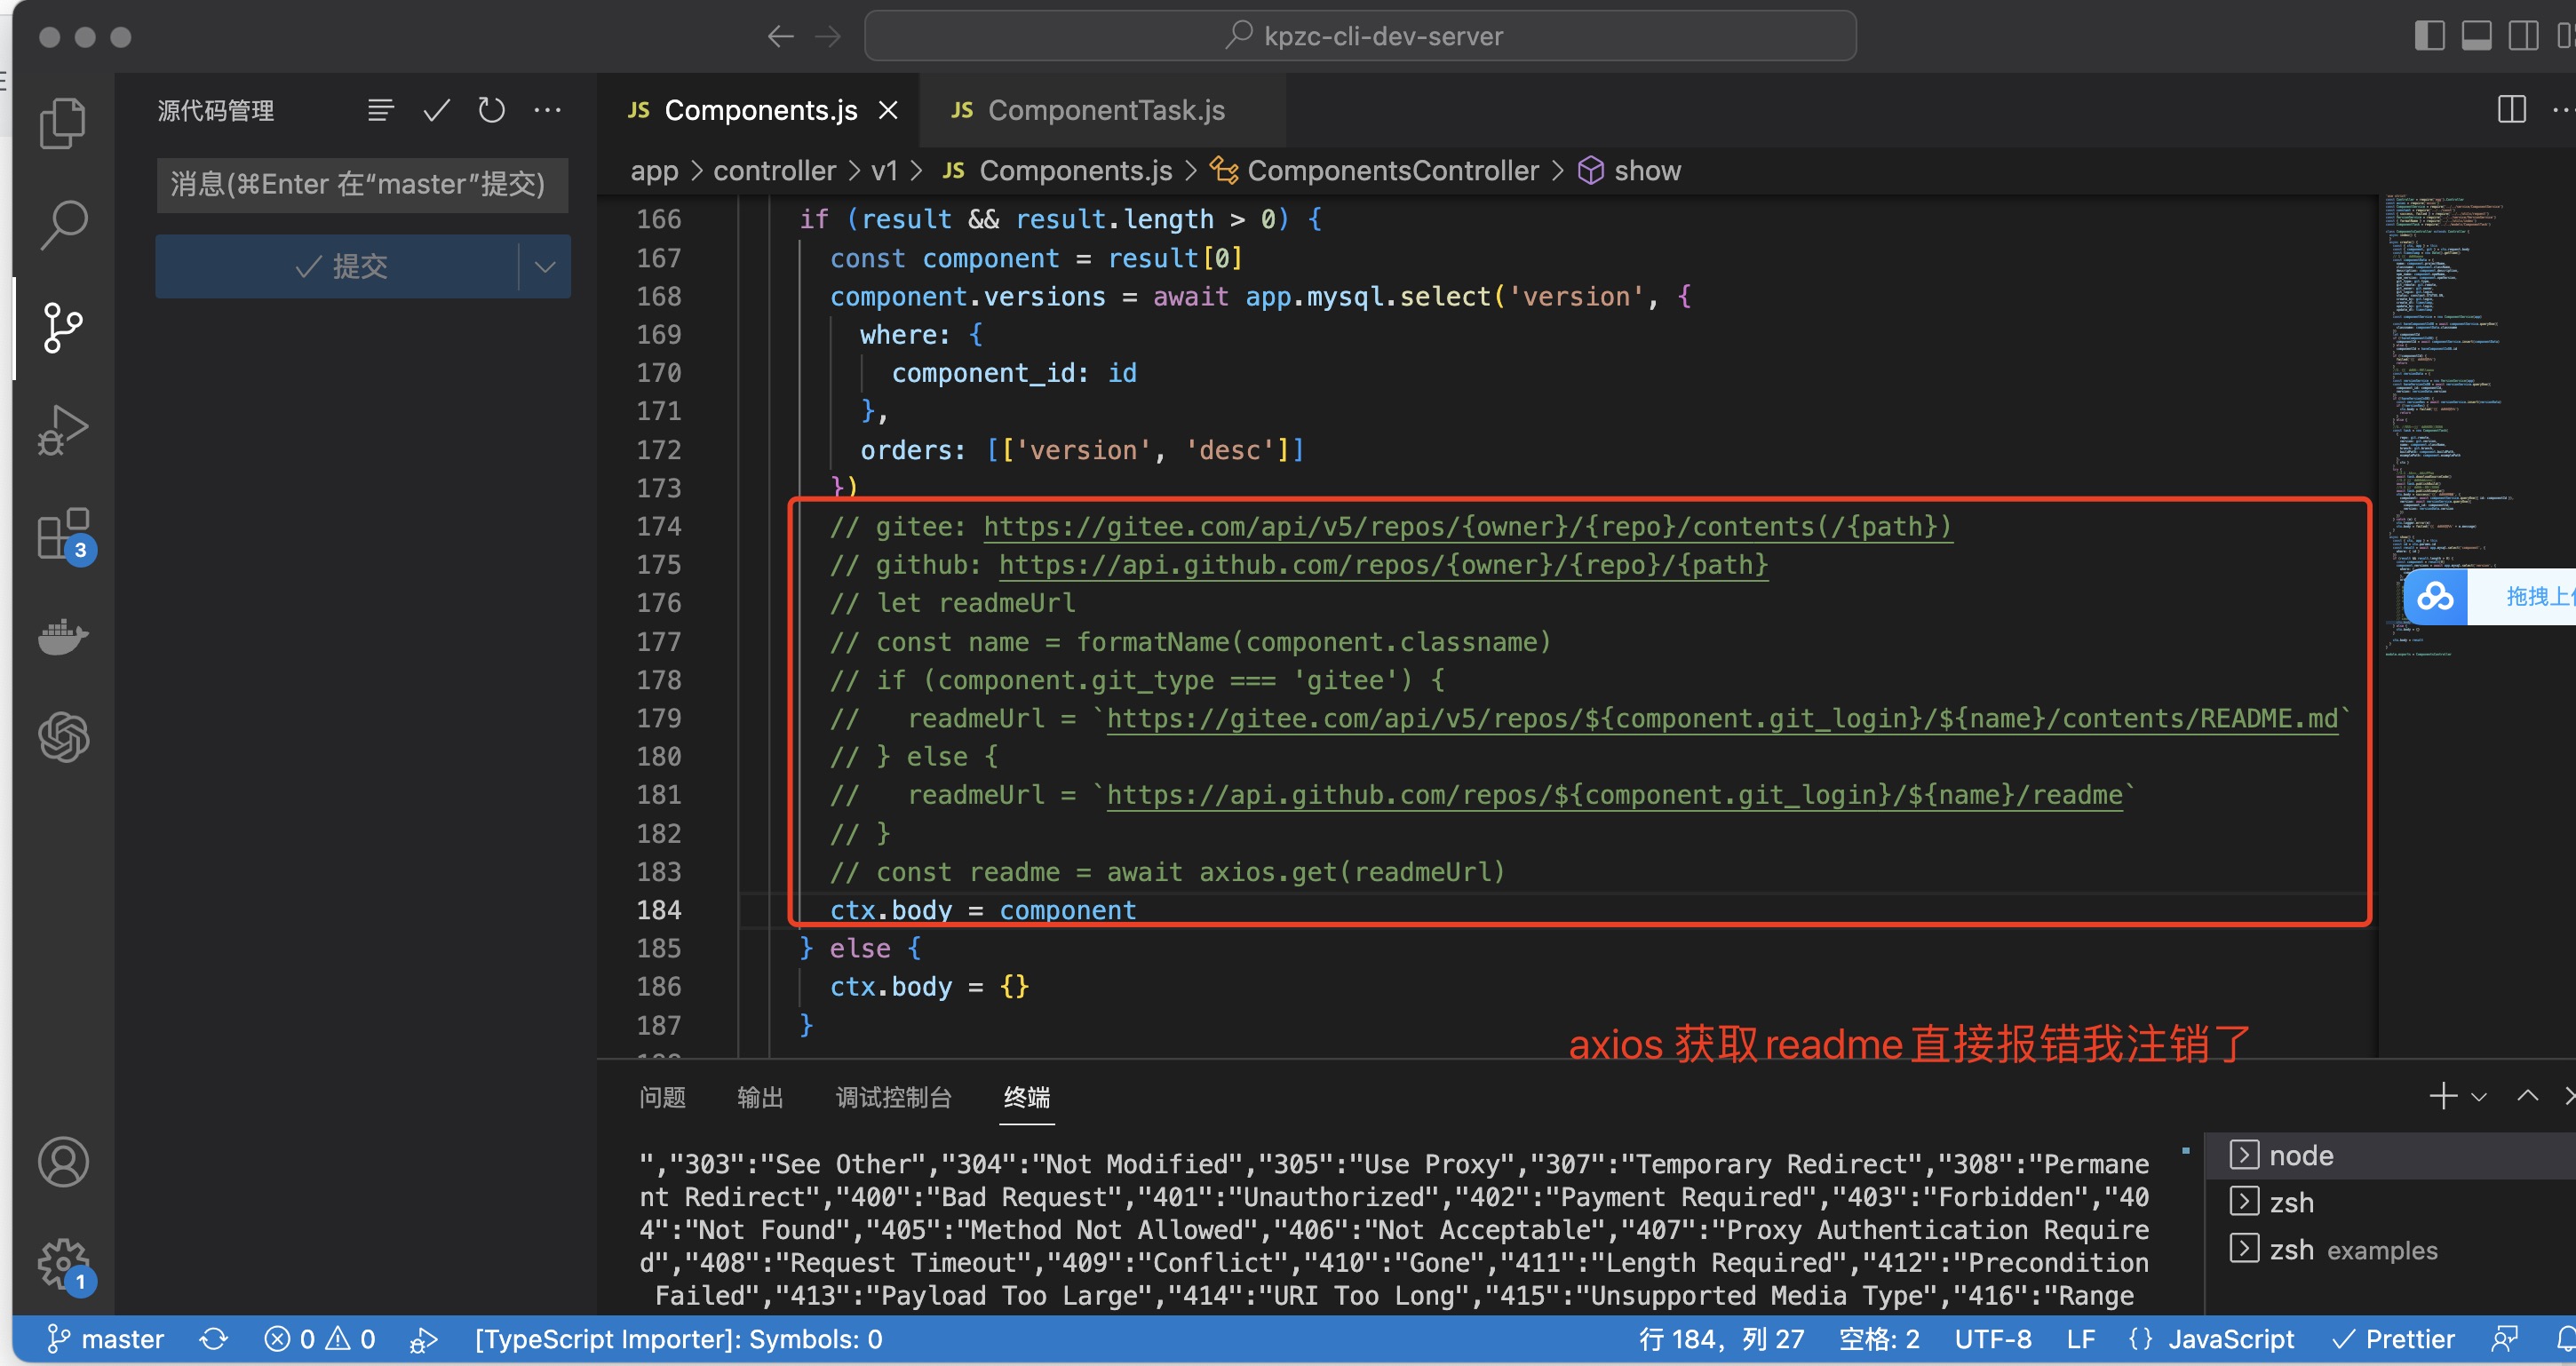Open the feedback icon in status bar

click(2504, 1339)
